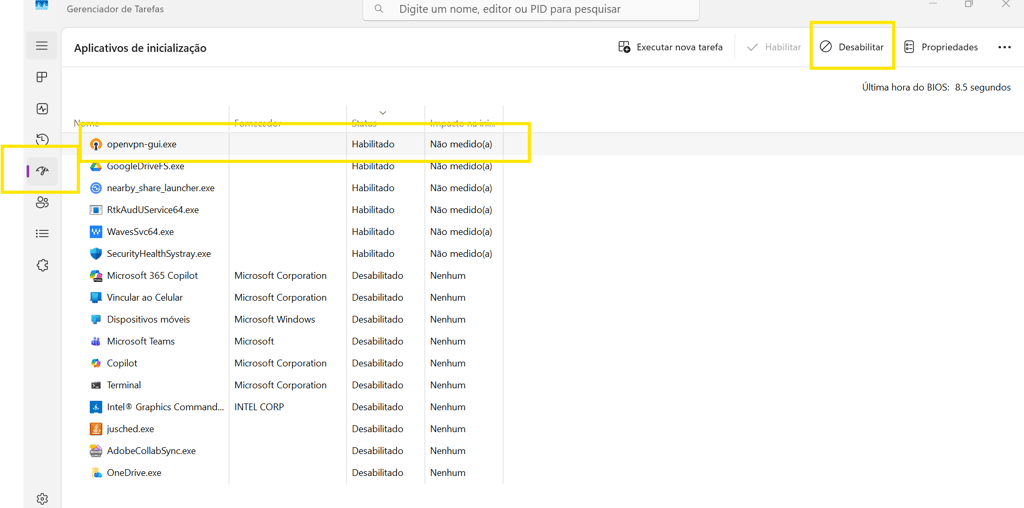Click the AdobeCollabSync.exe icon
This screenshot has height=508, width=1024.
coord(95,451)
